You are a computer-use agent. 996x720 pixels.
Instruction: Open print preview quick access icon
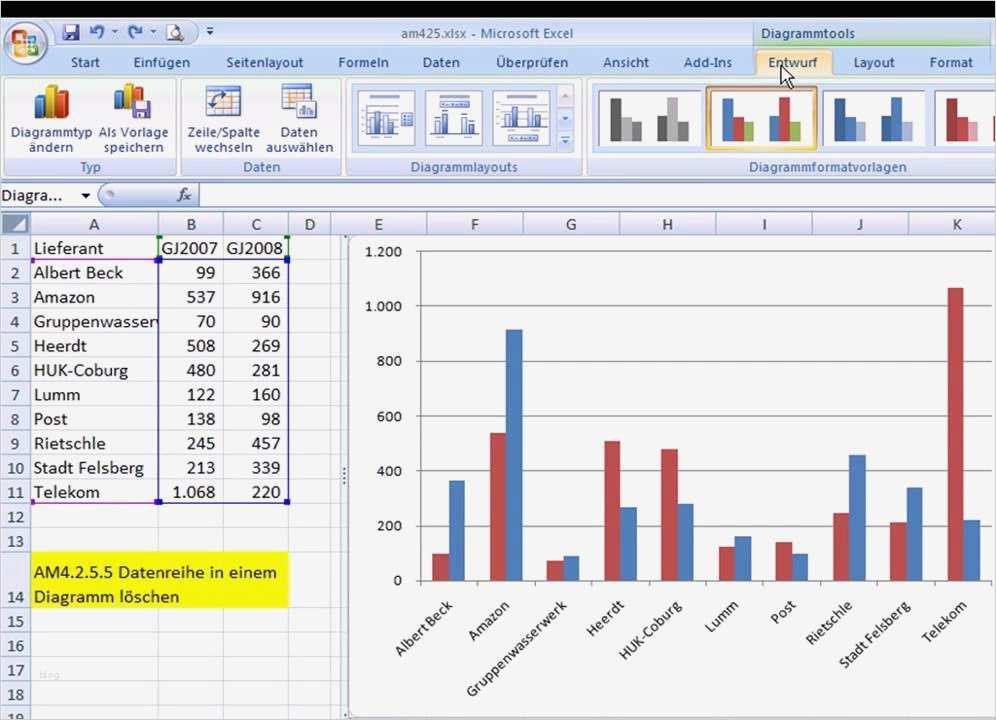pos(175,32)
